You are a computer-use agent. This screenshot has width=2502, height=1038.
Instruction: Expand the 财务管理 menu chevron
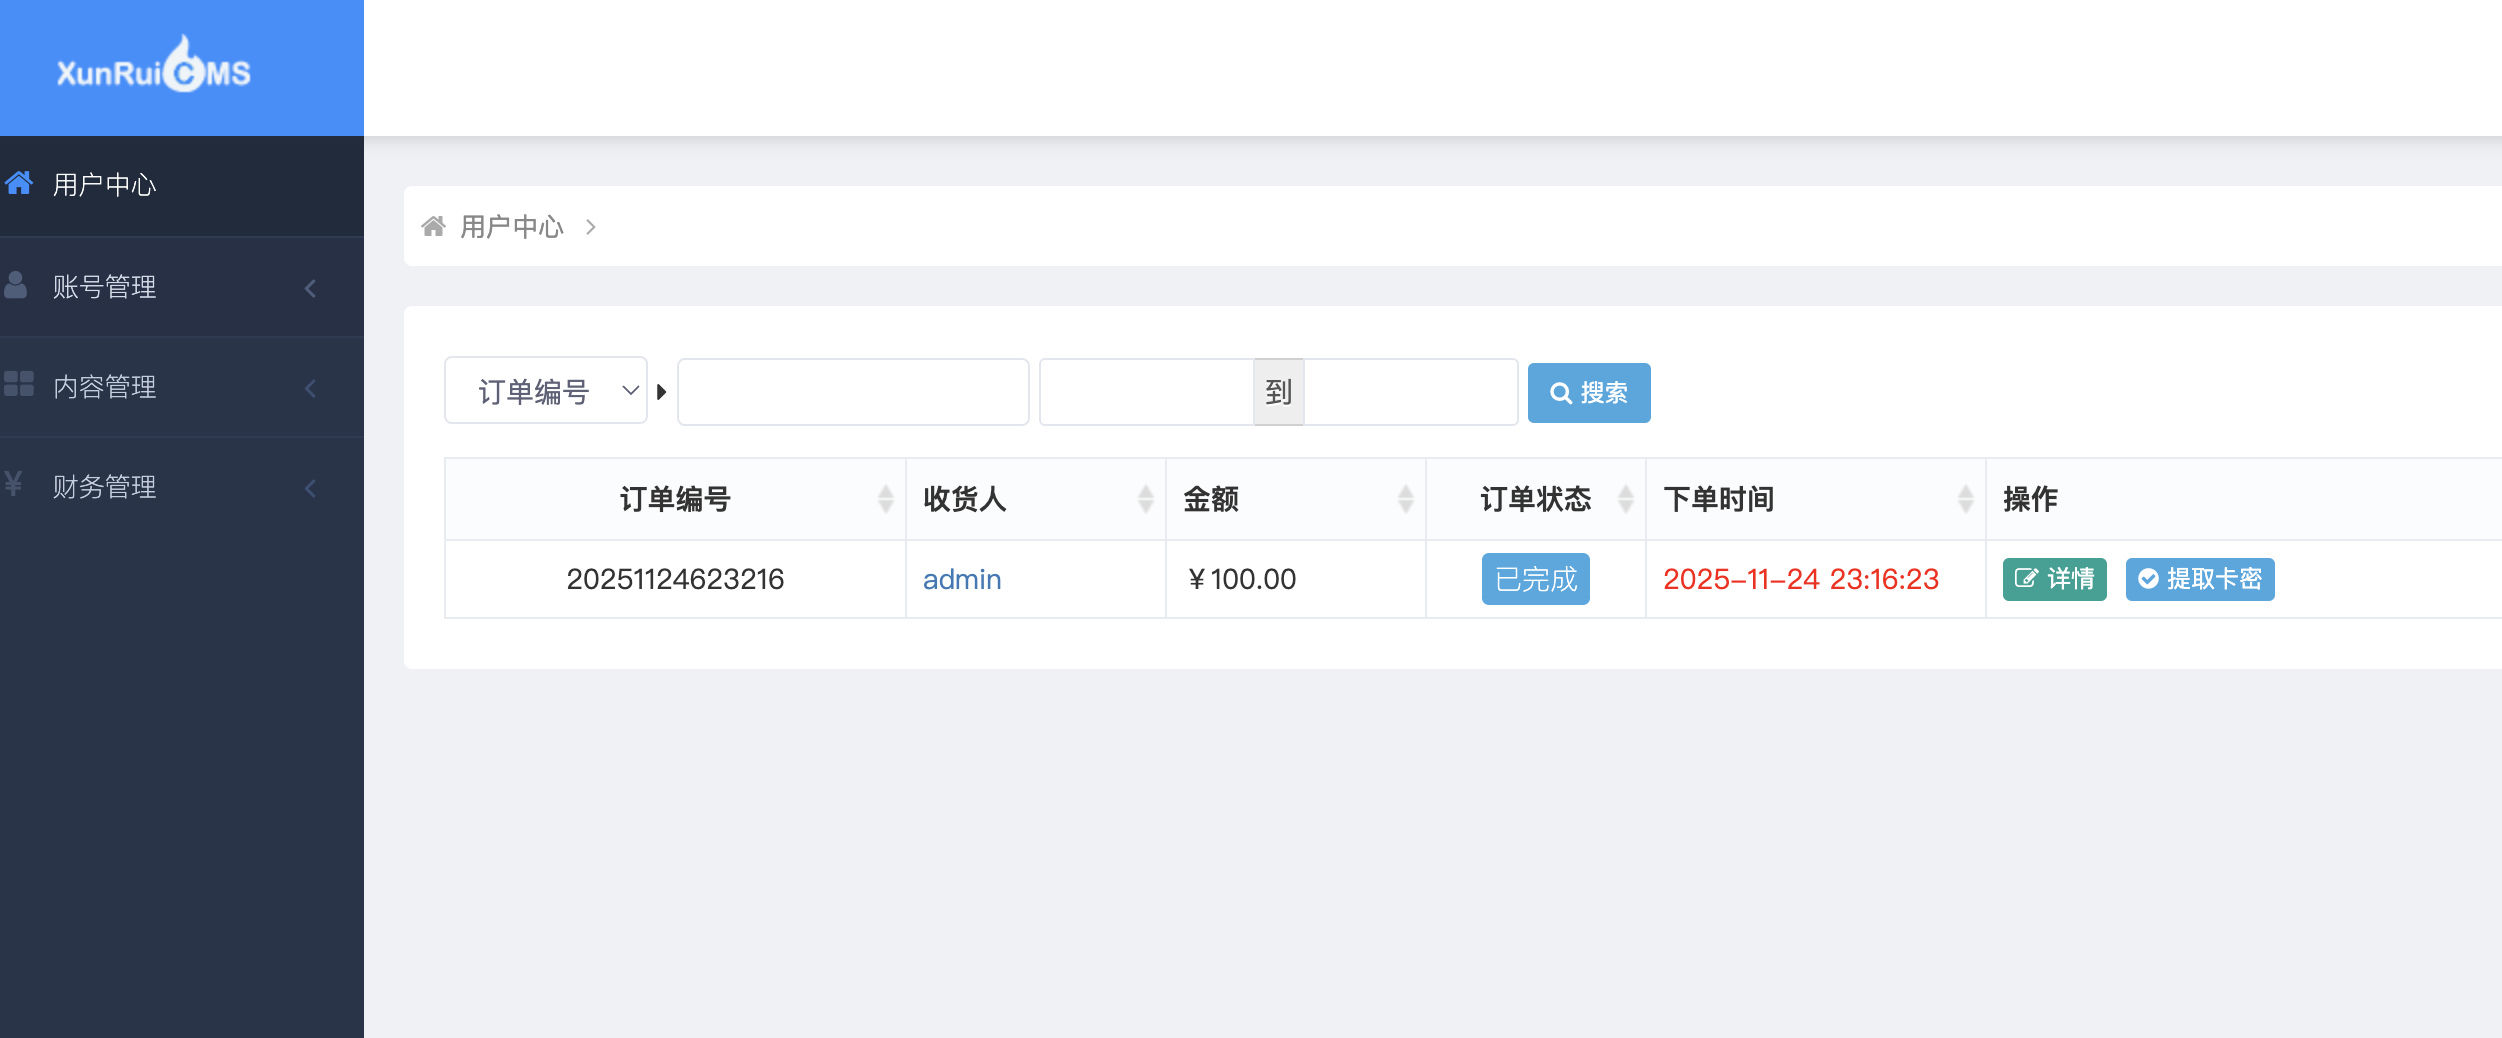[310, 488]
